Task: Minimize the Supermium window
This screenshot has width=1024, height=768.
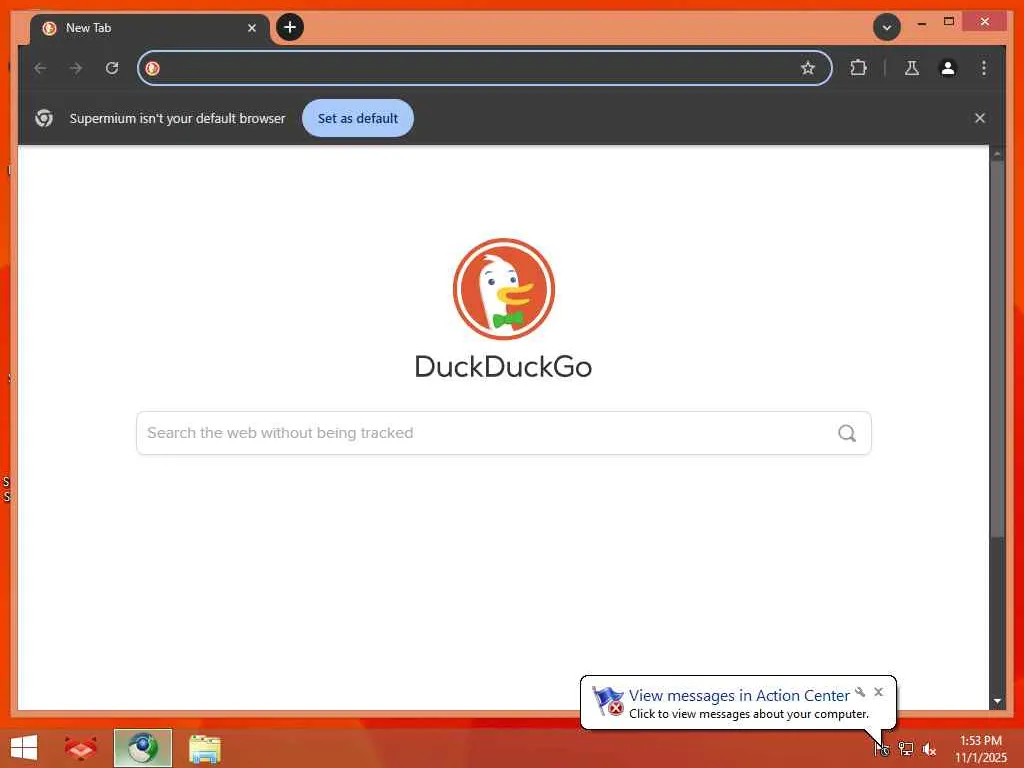Action: 921,23
